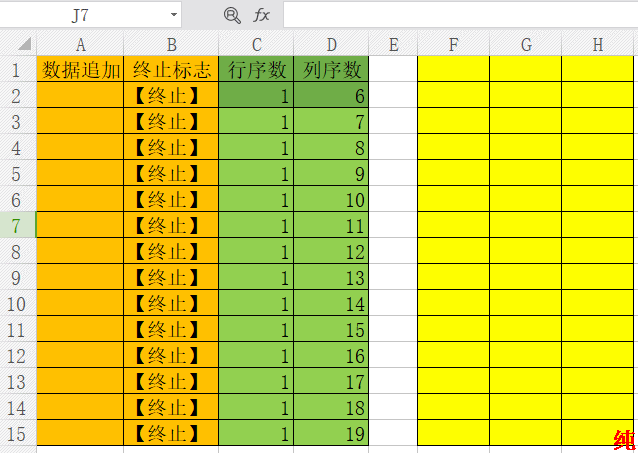Click the cell with value 6

(x=331, y=95)
